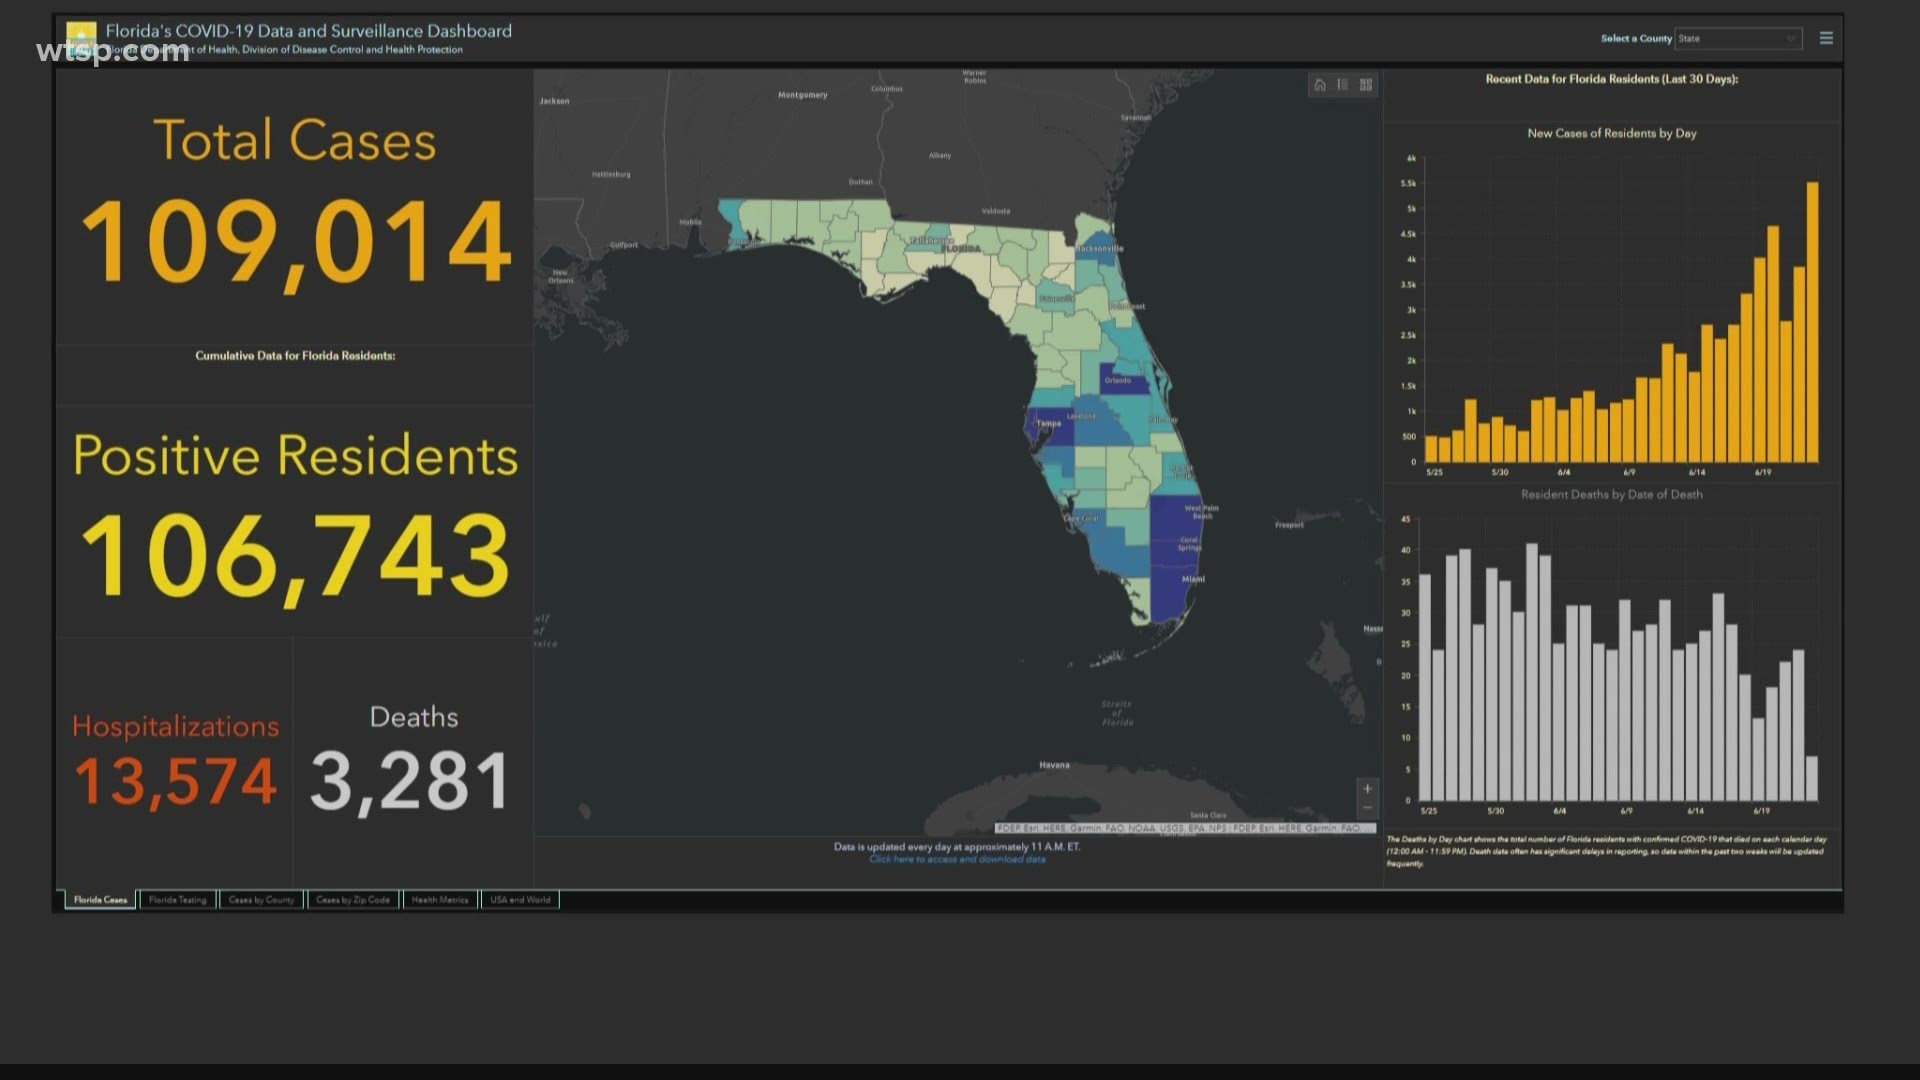The image size is (1920, 1080).
Task: Open the basemap gallery grid icon
Action: (x=1366, y=85)
